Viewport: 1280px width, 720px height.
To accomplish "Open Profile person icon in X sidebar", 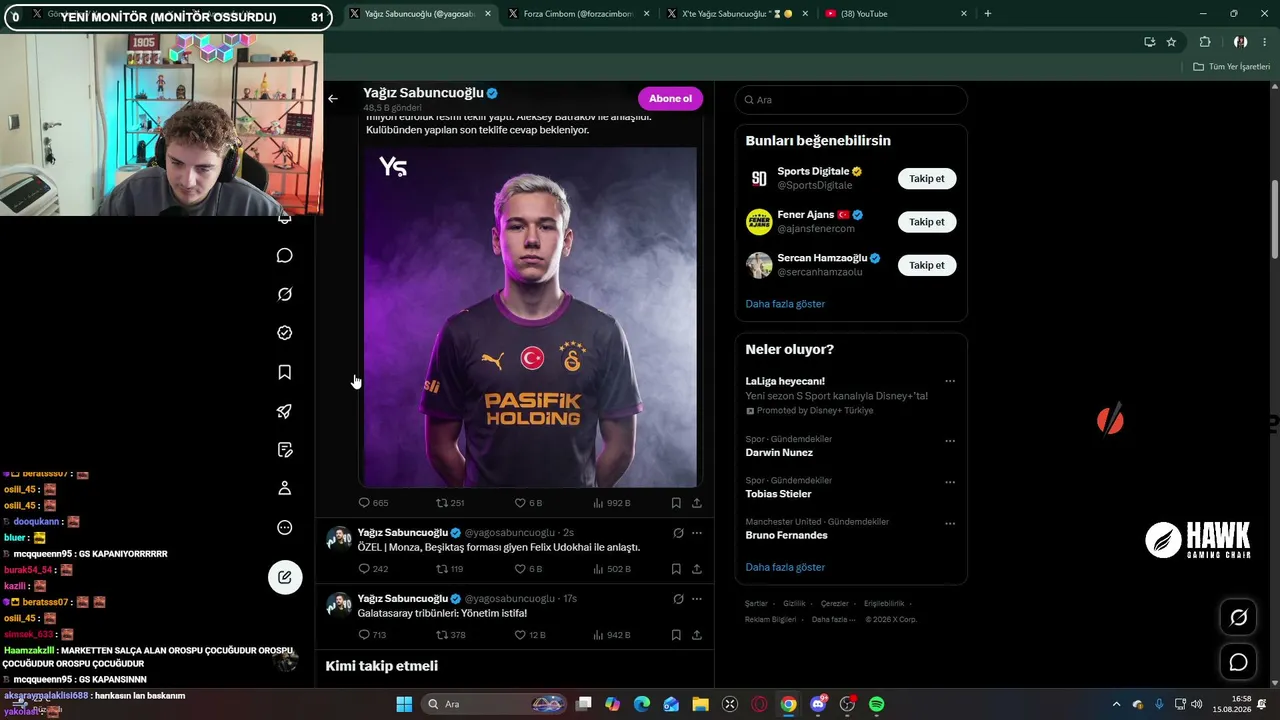I will click(x=285, y=488).
